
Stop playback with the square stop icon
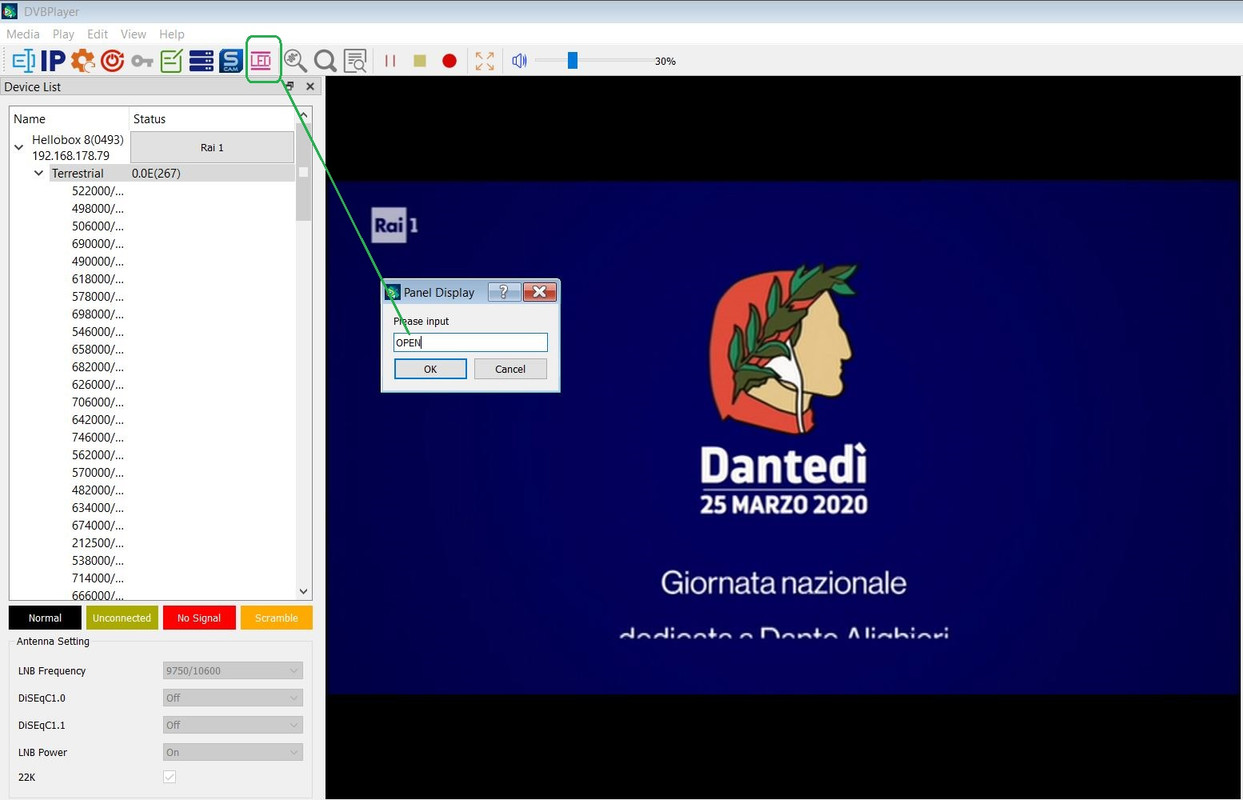point(420,61)
